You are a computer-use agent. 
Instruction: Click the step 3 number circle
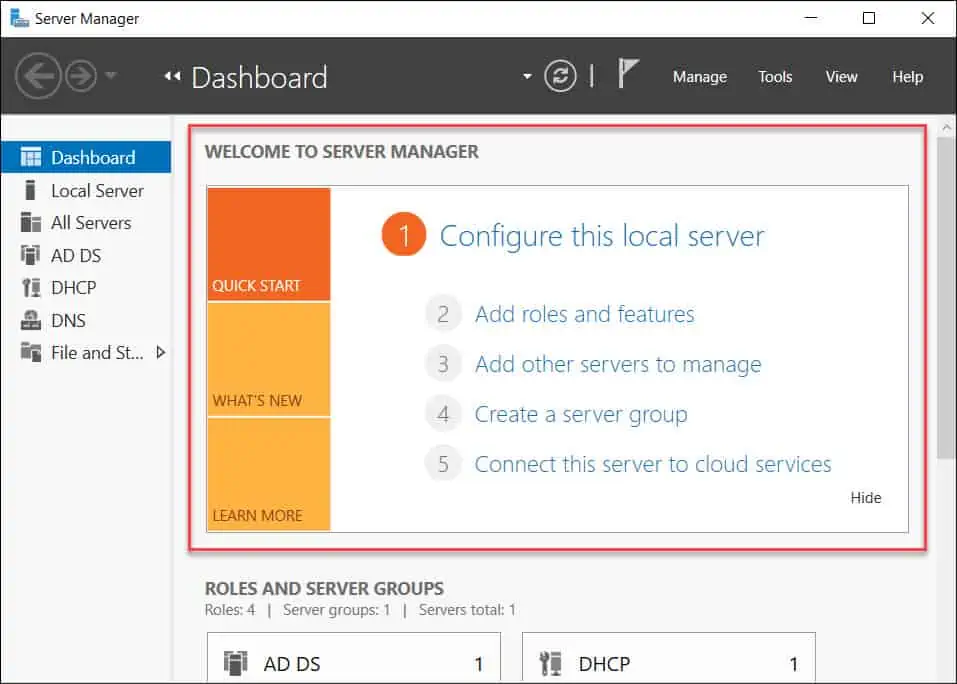pyautogui.click(x=443, y=364)
